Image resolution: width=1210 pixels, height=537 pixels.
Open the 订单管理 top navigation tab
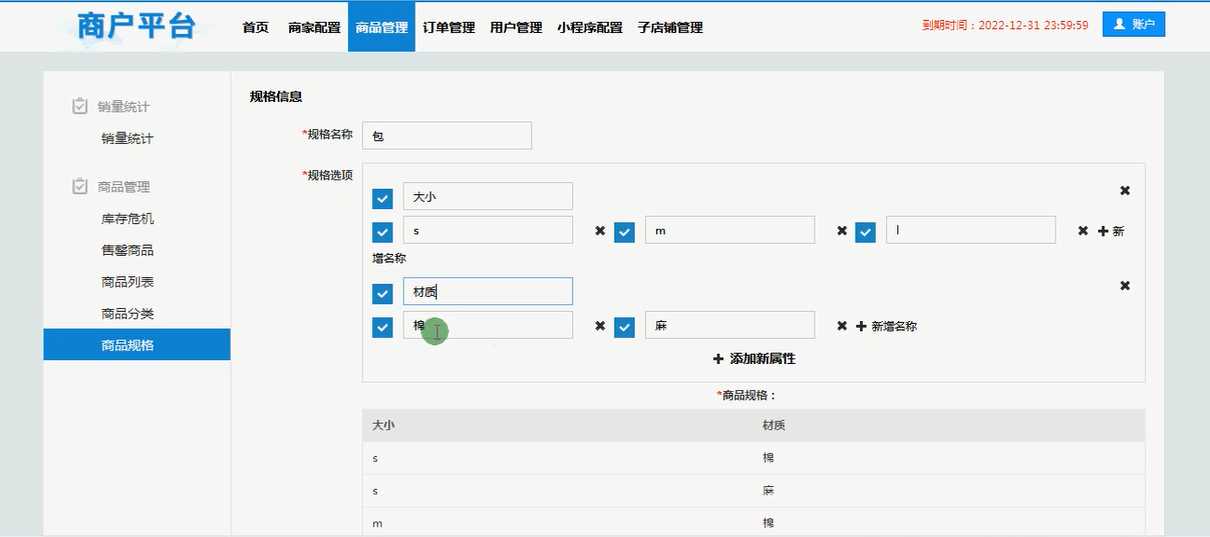click(x=448, y=28)
